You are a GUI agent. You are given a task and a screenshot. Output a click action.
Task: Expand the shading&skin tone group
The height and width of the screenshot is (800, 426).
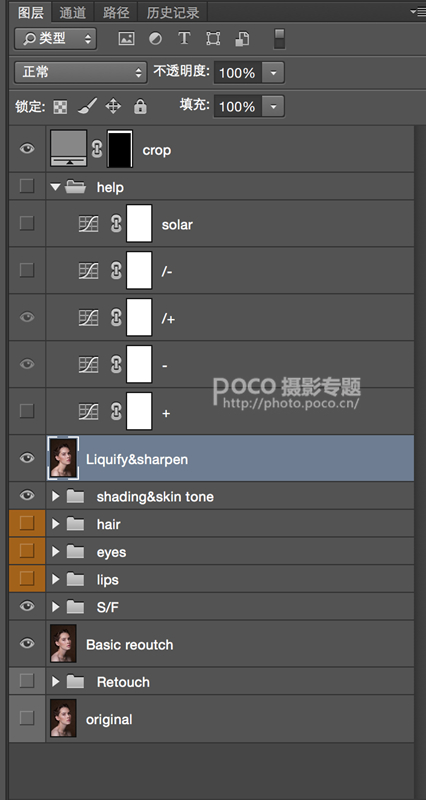coord(56,496)
